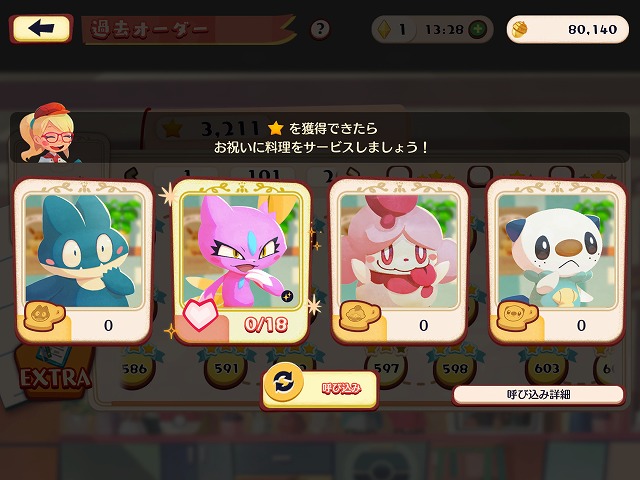The width and height of the screenshot is (640, 480).
Task: Select the pink Sneasel customer card
Action: (x=242, y=262)
